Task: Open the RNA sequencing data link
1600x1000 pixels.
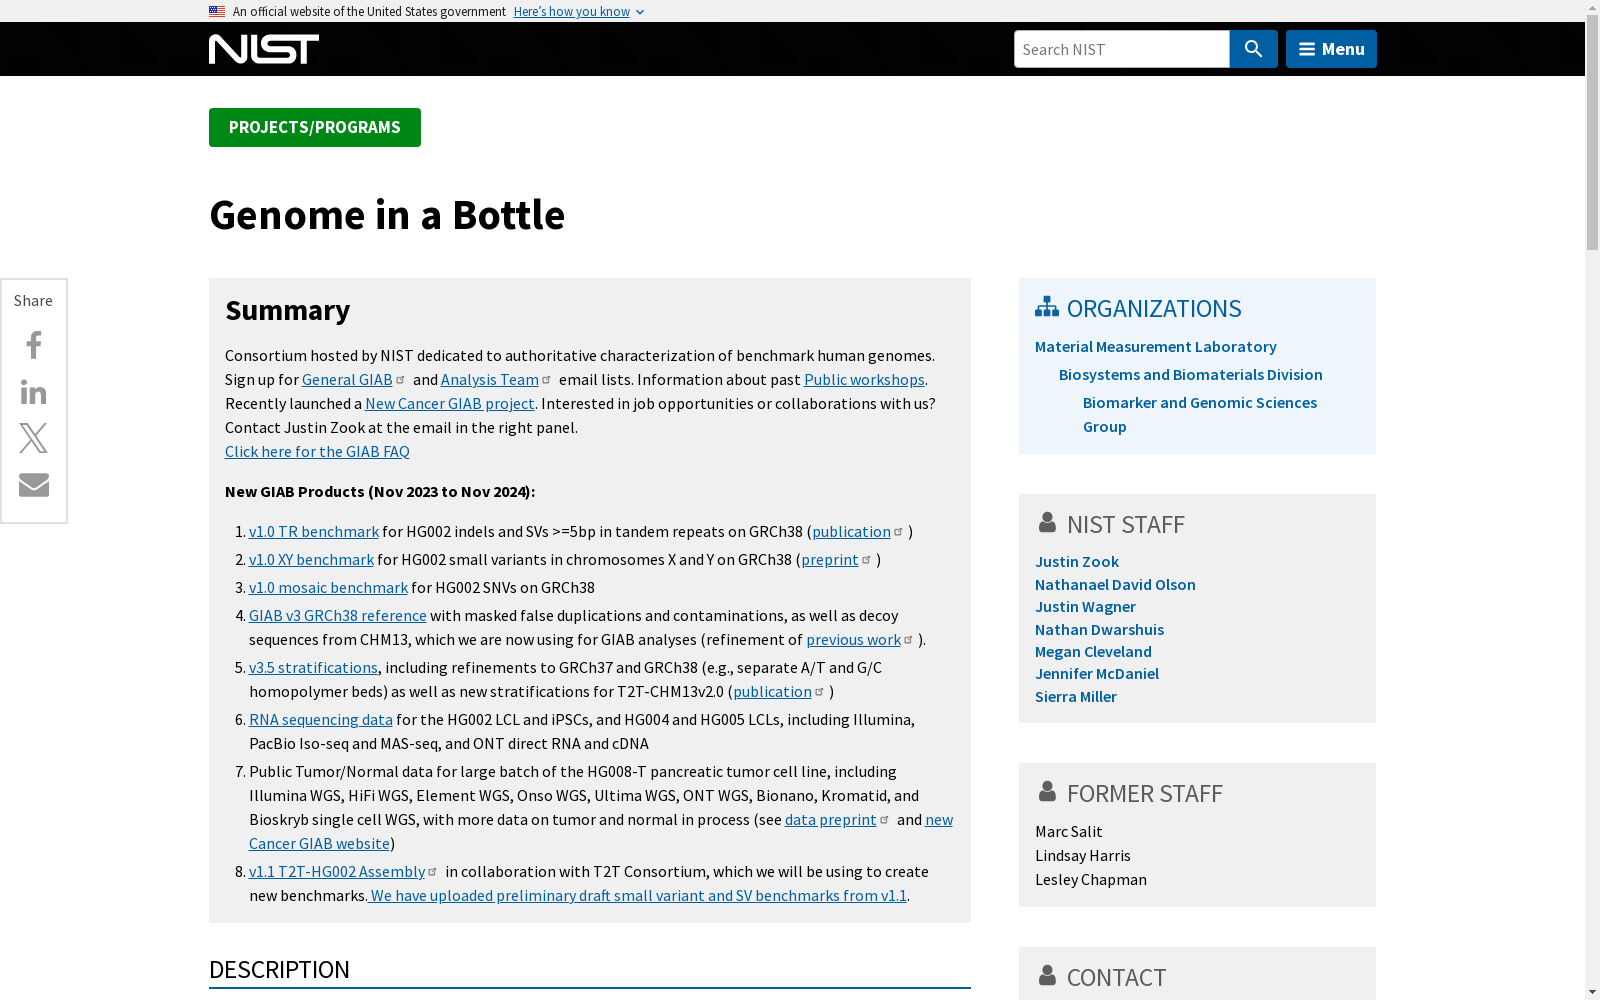Action: [x=321, y=719]
